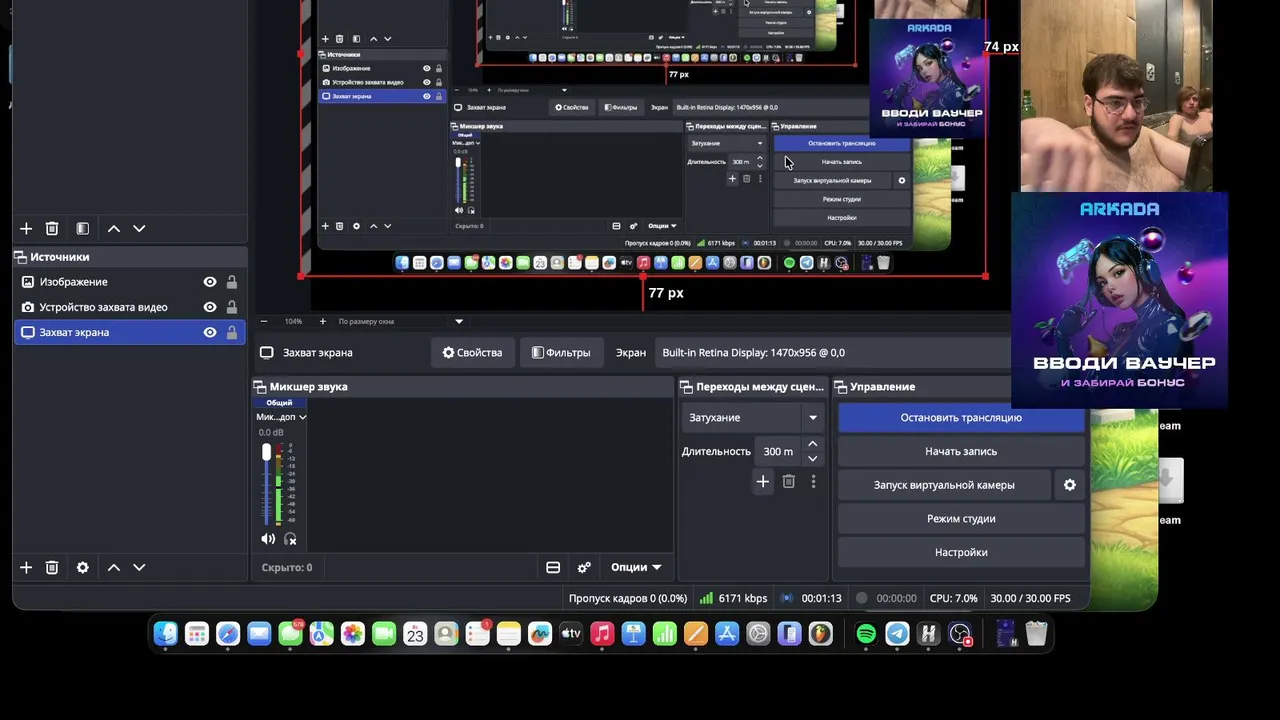Open Telegram from the Dock
The width and height of the screenshot is (1280, 720).
(898, 634)
